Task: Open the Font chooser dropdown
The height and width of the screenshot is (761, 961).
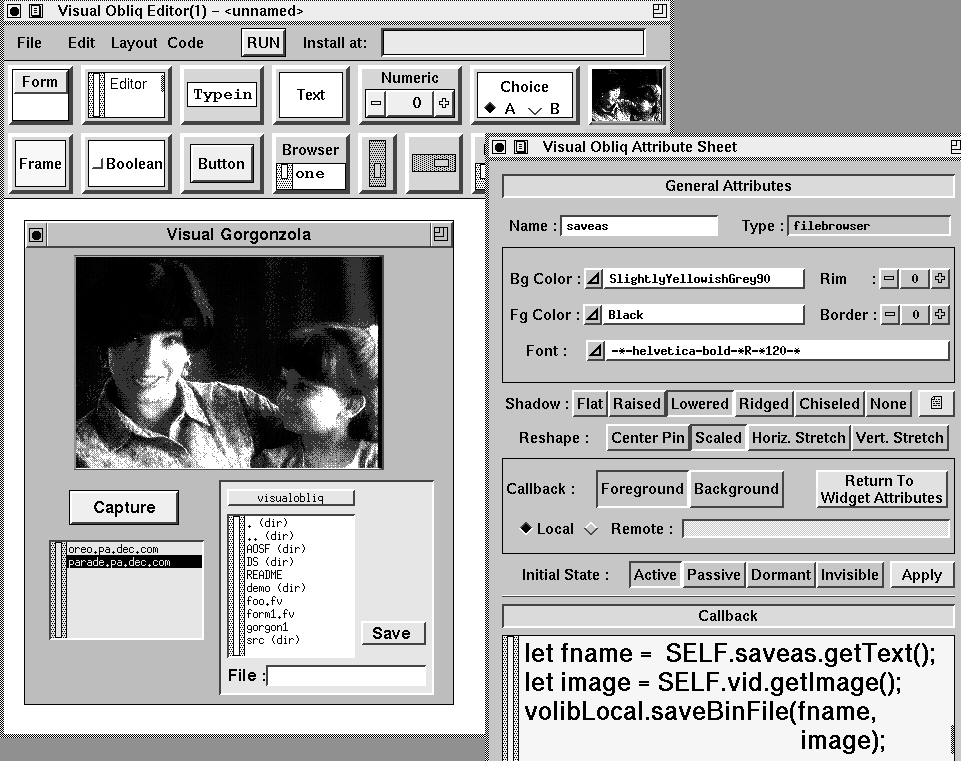Action: (x=594, y=351)
